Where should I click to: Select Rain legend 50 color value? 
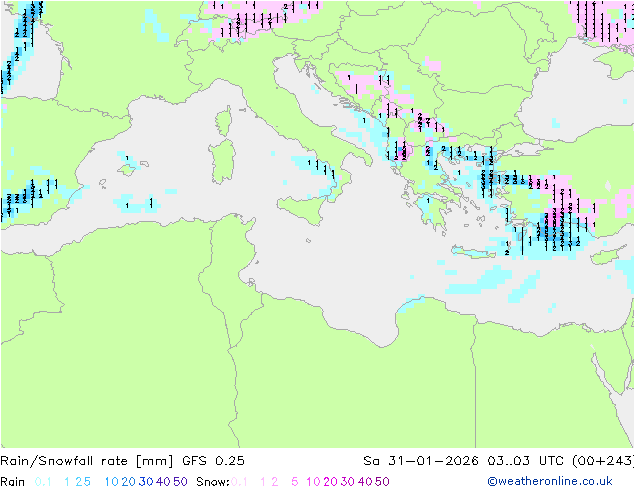[x=180, y=482]
